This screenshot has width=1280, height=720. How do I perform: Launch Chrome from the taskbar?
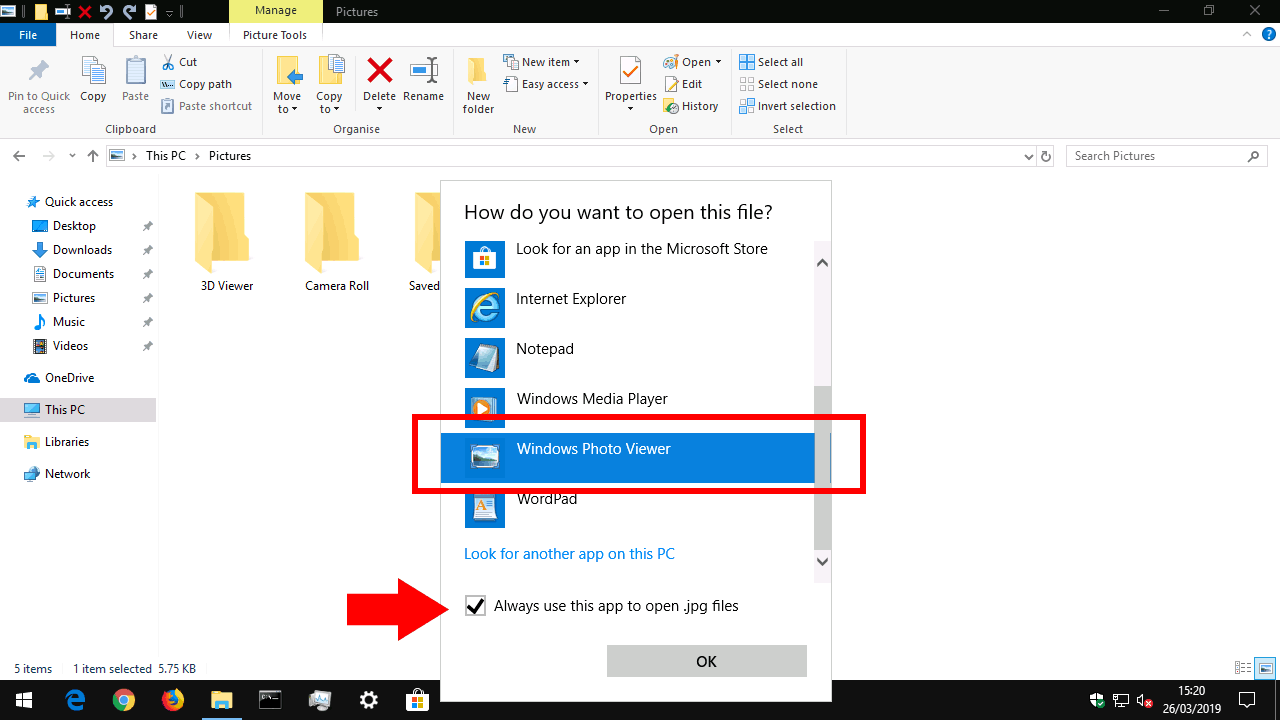pos(124,700)
